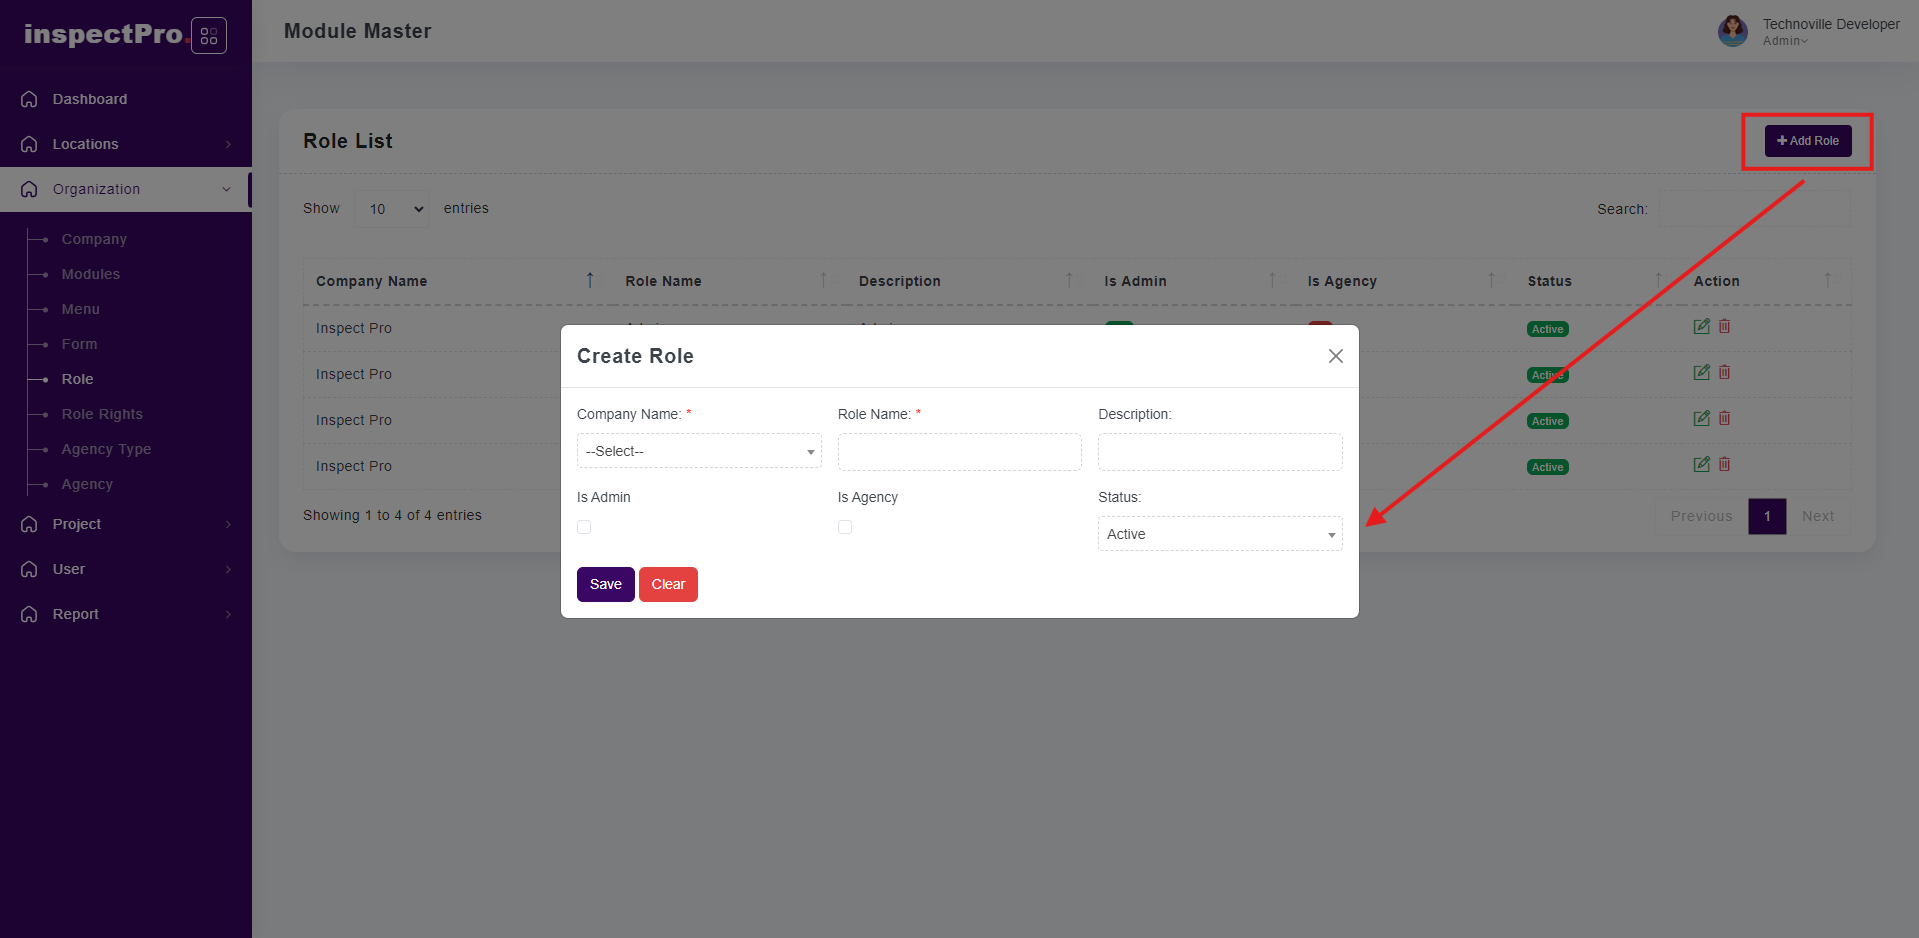Tick the Is Agency checkbox
This screenshot has width=1919, height=938.
[845, 527]
